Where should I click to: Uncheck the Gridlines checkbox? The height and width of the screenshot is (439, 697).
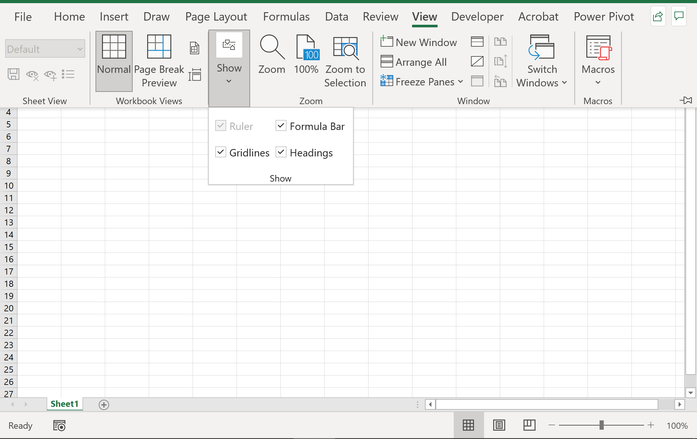220,152
